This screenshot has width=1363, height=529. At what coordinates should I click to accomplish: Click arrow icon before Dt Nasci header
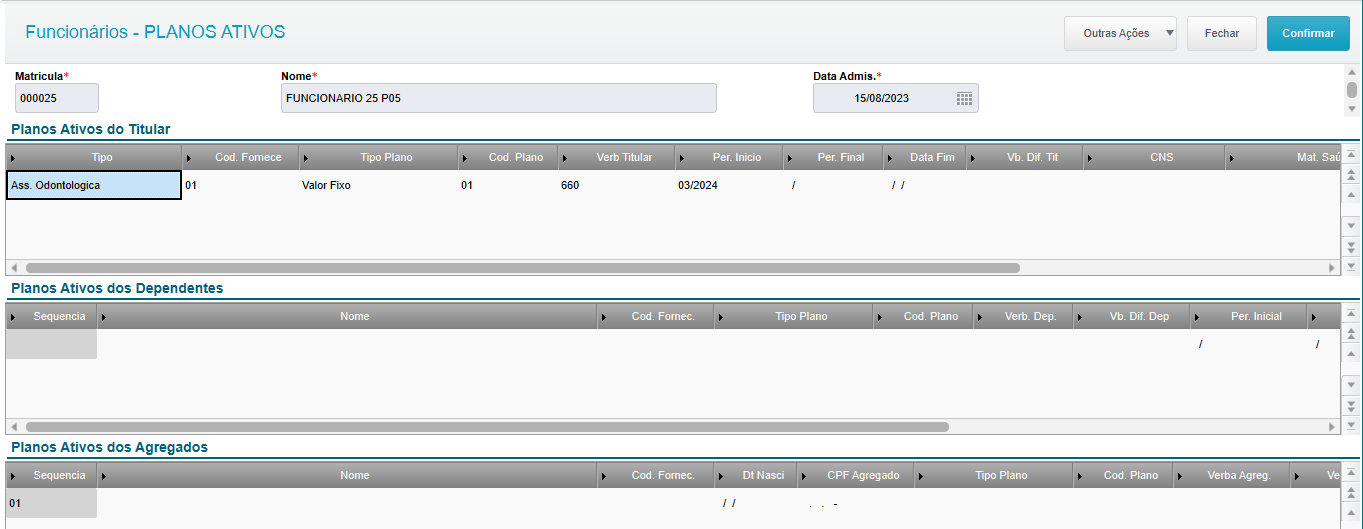tap(720, 476)
